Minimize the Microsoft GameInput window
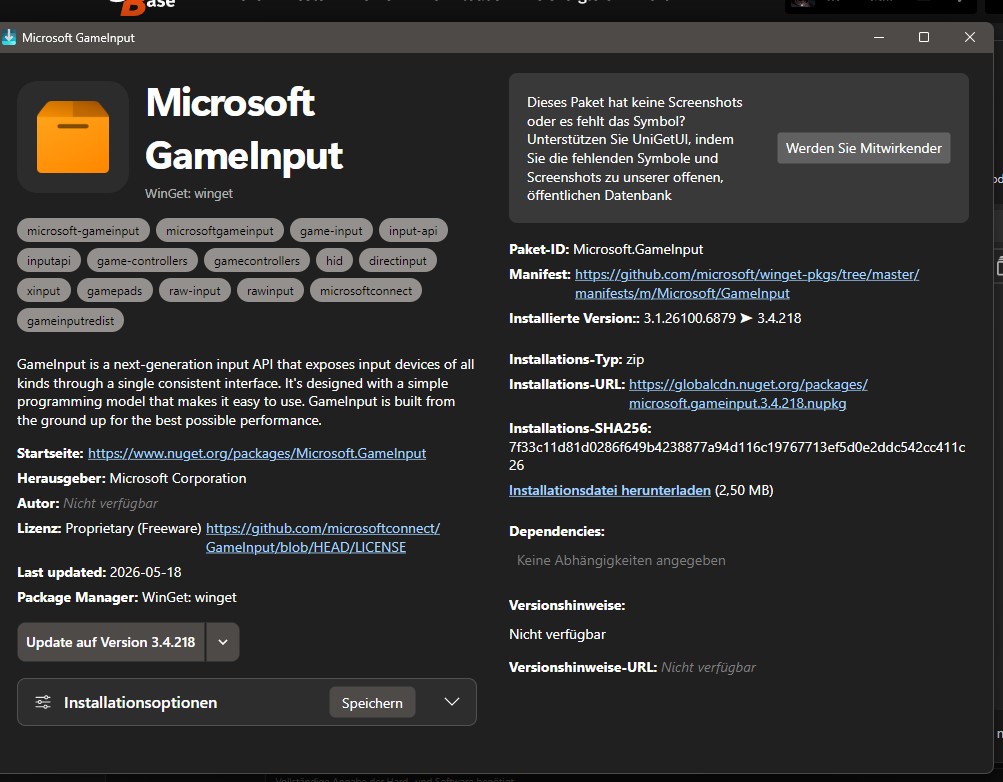Image resolution: width=1003 pixels, height=782 pixels. tap(879, 37)
